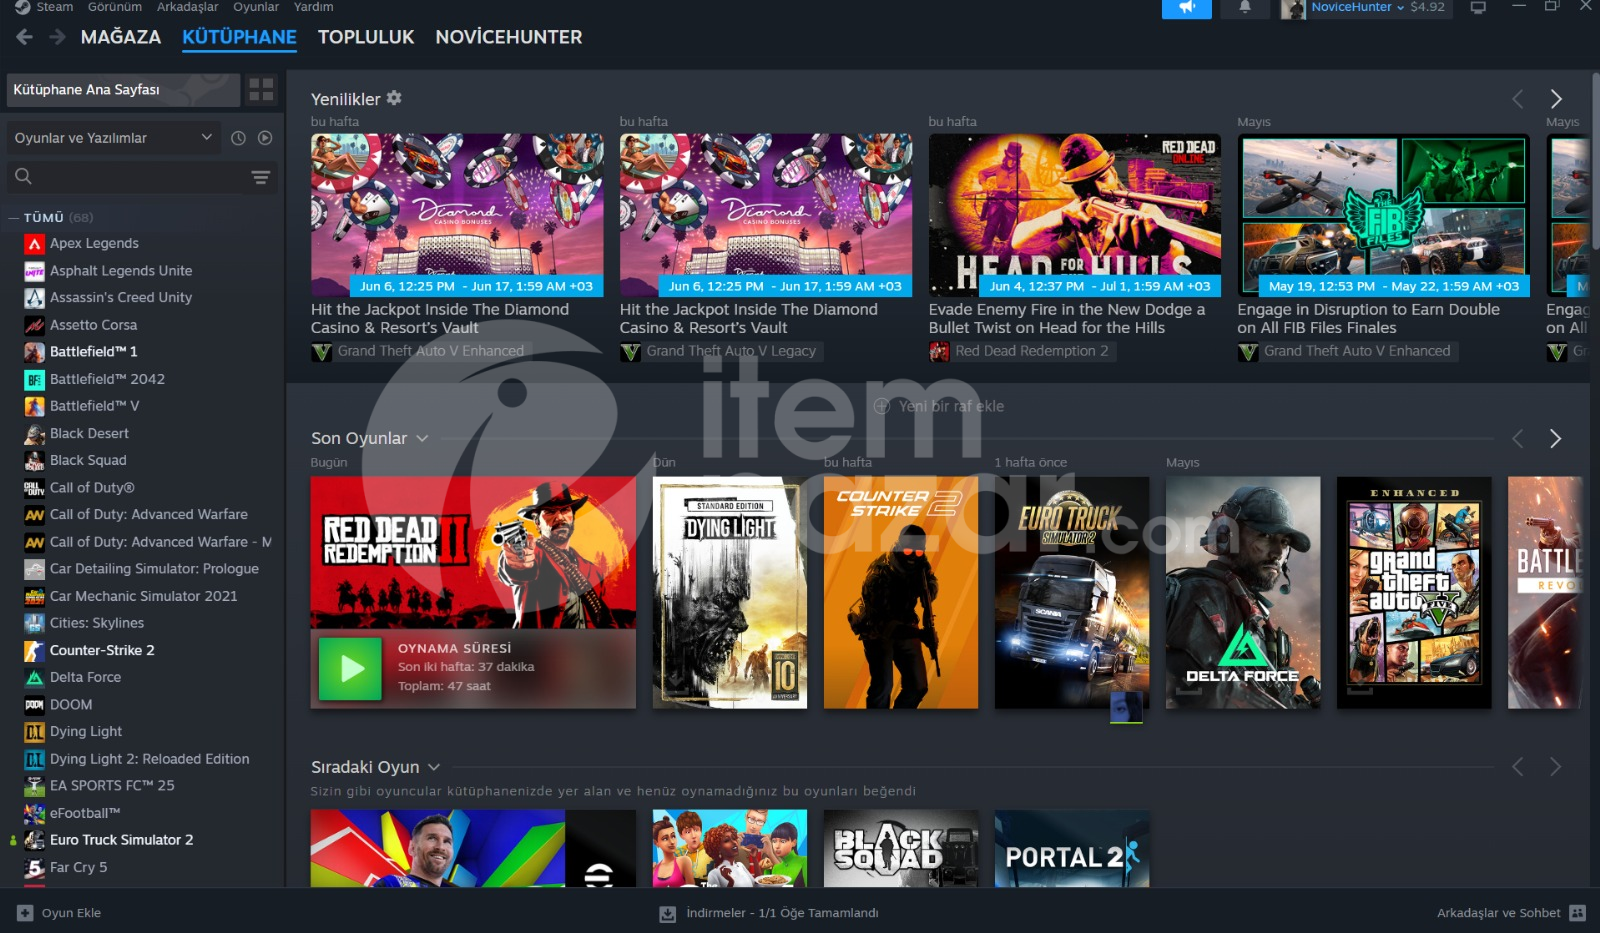Select Counter-Strike 2 in game list
This screenshot has height=933, width=1600.
(x=102, y=650)
